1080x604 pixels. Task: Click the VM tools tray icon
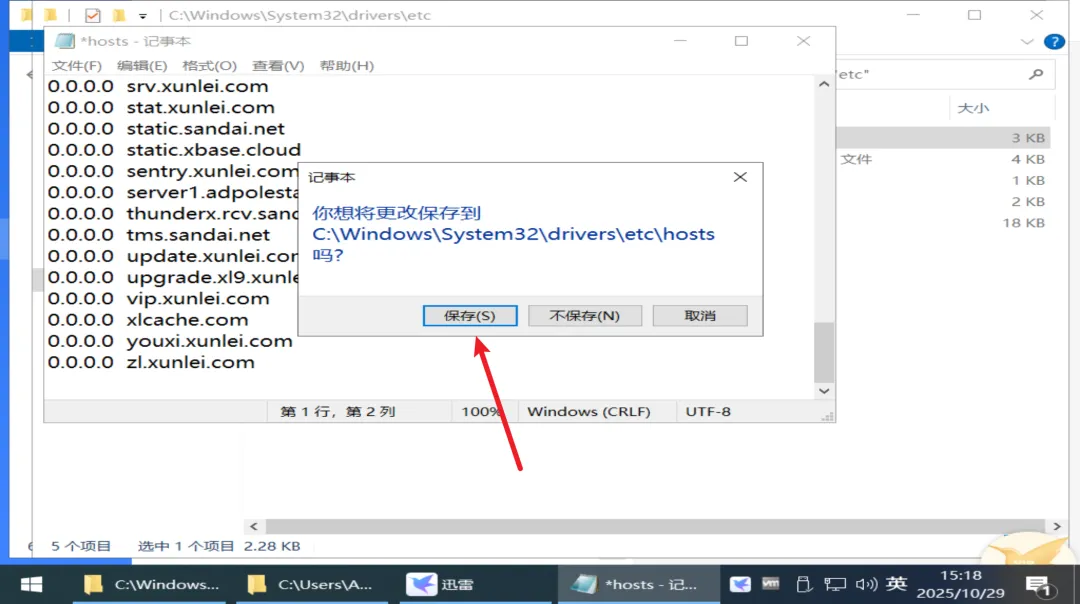click(771, 584)
